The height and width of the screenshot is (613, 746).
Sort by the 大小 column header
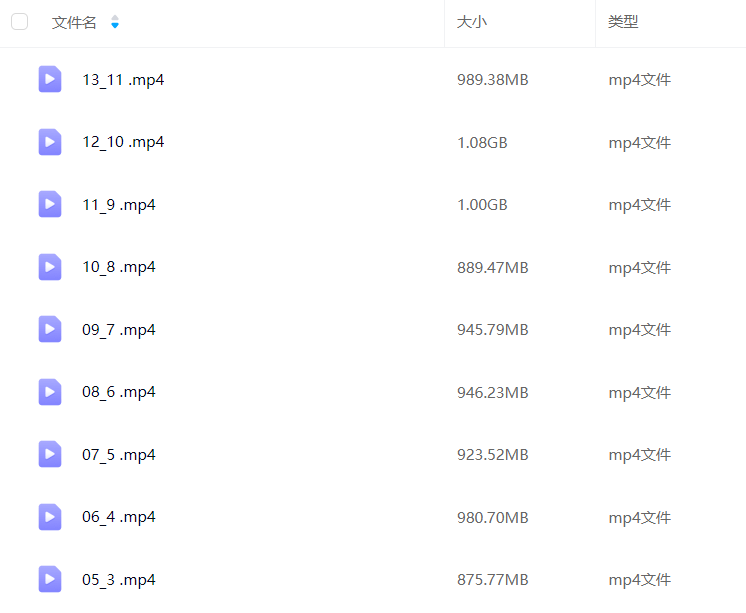(x=472, y=22)
